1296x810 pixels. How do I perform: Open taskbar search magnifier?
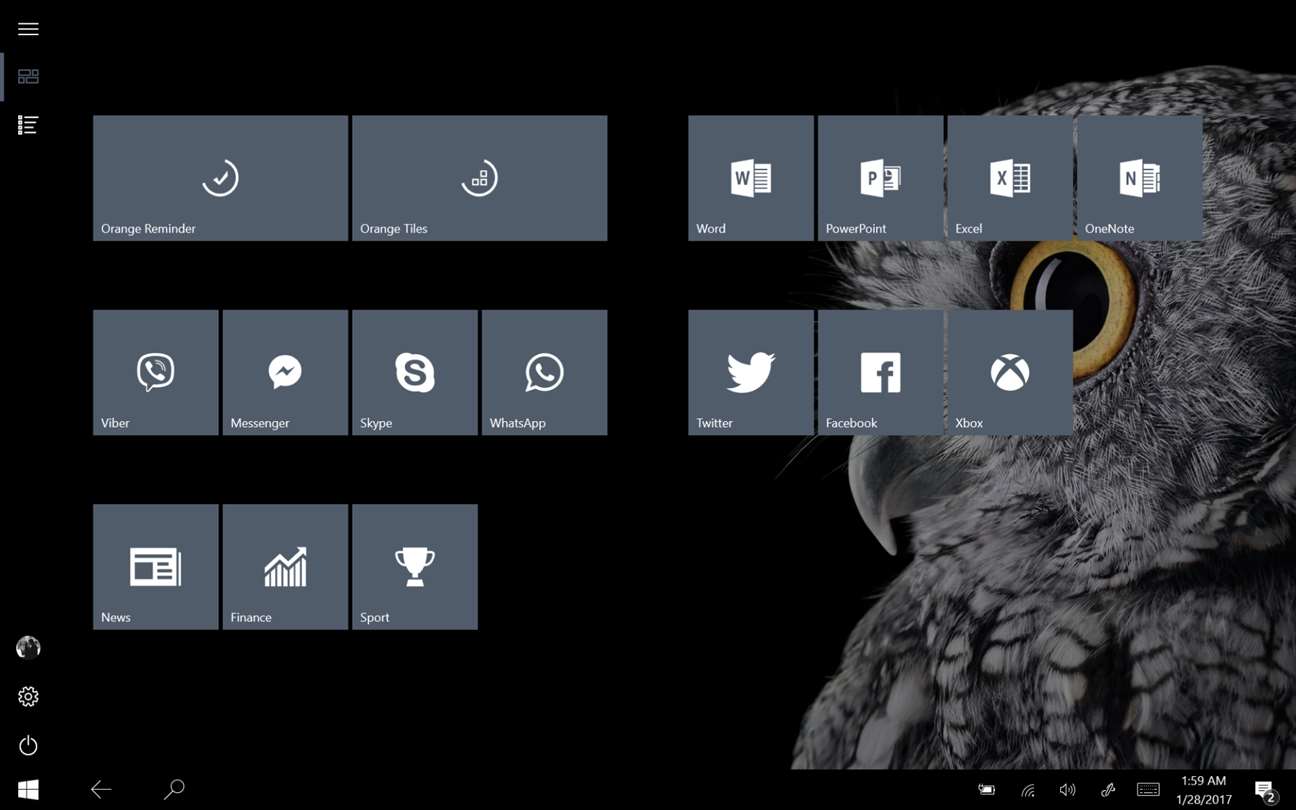click(174, 790)
